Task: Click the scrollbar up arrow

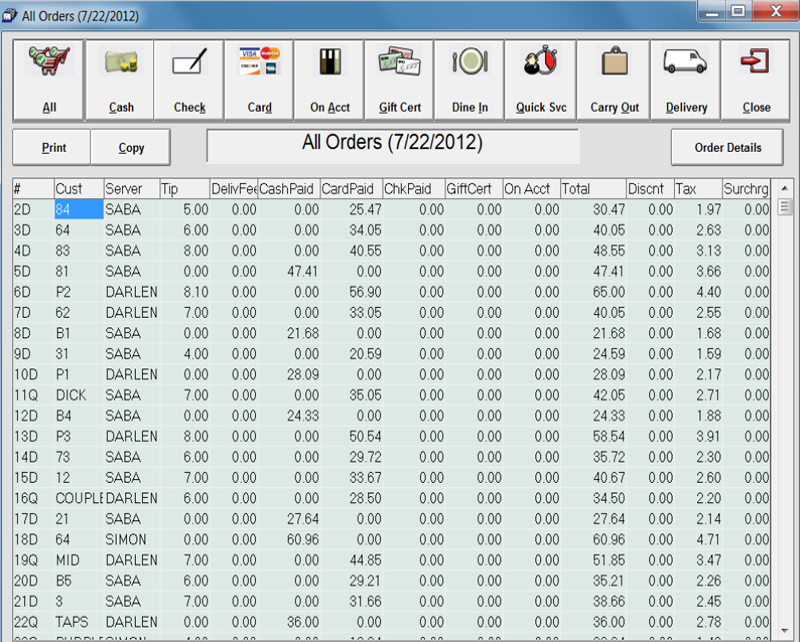Action: point(785,188)
